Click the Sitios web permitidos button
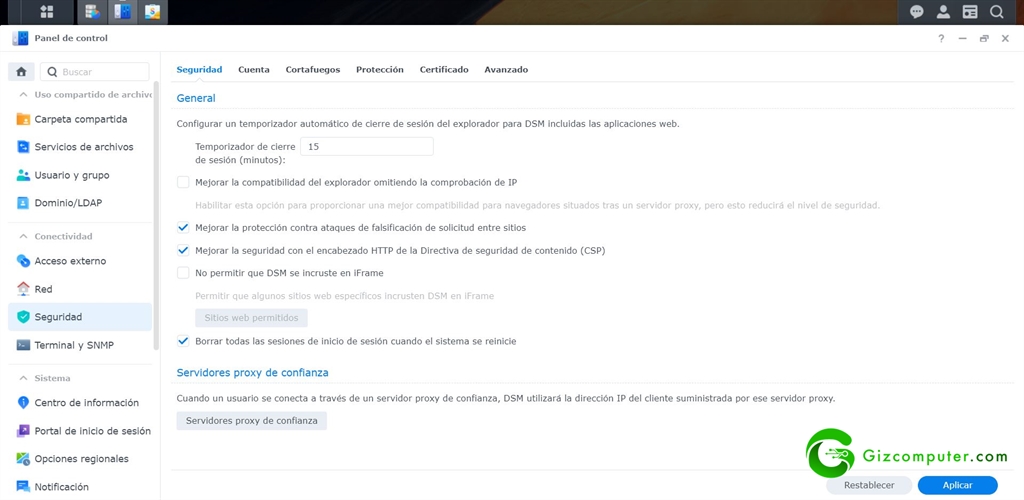The image size is (1024, 500). click(251, 318)
